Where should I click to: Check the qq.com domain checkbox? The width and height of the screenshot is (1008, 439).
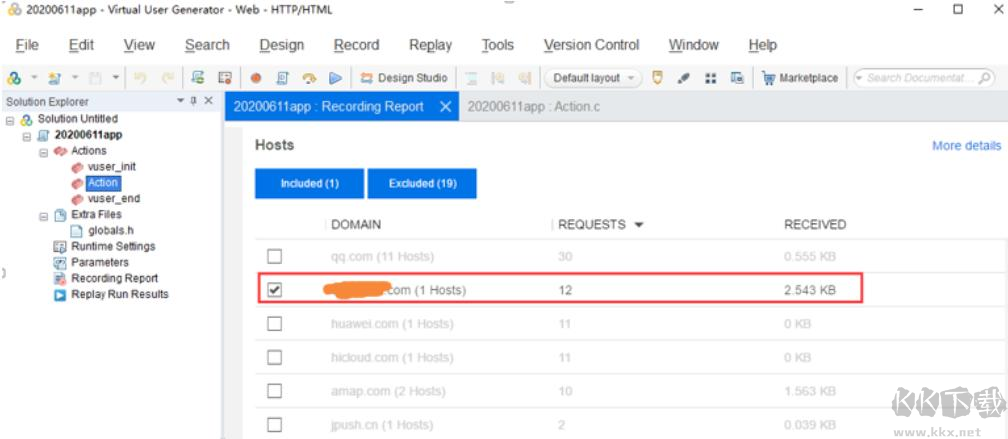tap(275, 256)
